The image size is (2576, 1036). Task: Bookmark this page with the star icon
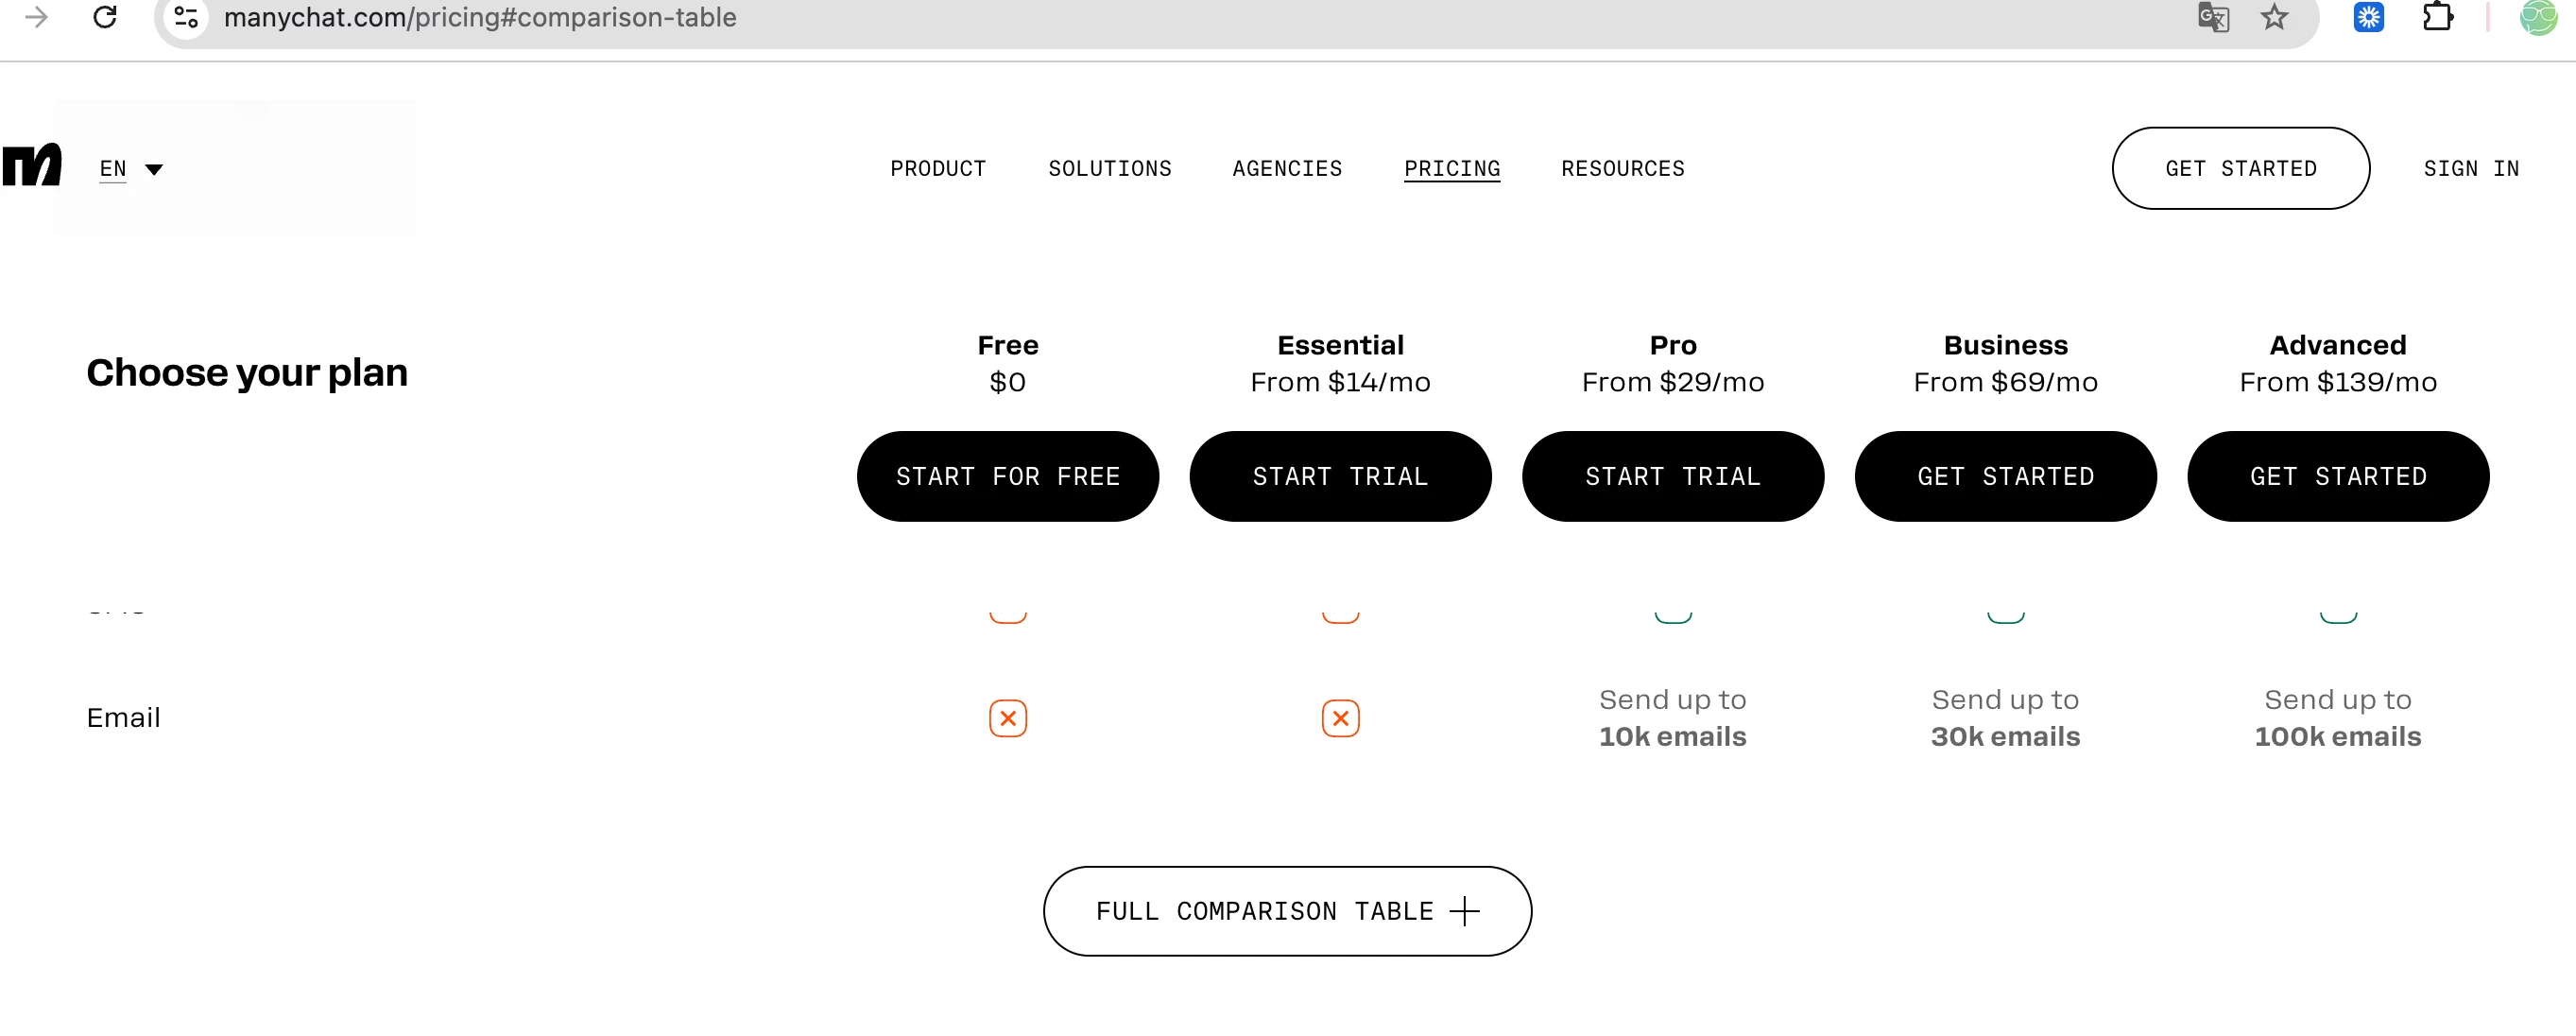click(2274, 17)
